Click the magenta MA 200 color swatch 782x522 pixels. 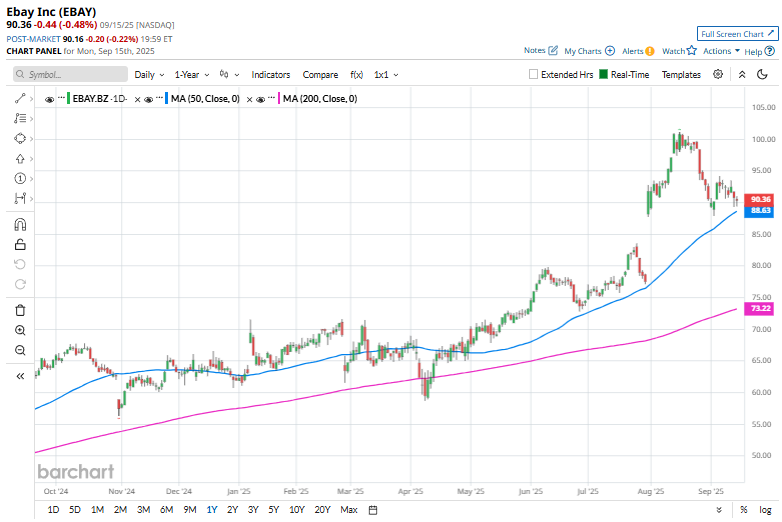tap(279, 98)
